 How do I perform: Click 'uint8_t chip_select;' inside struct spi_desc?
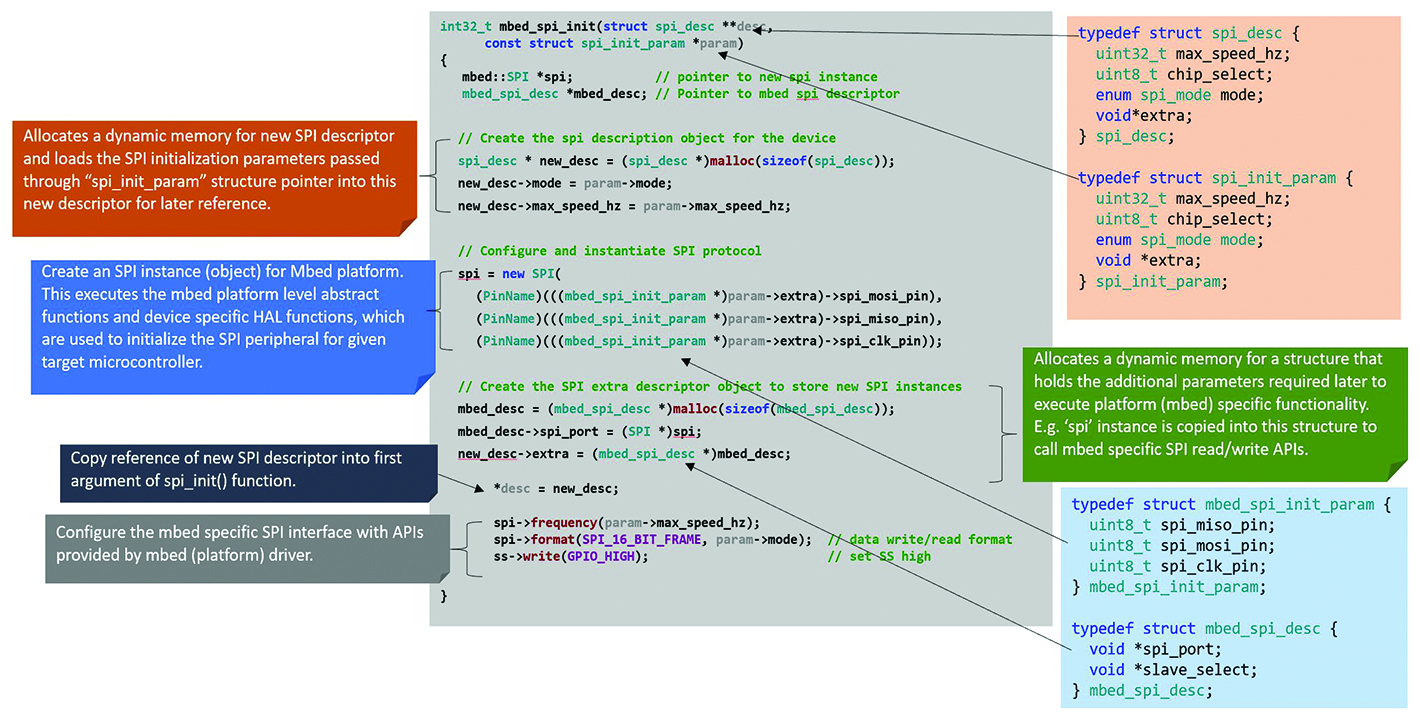[x=1184, y=75]
